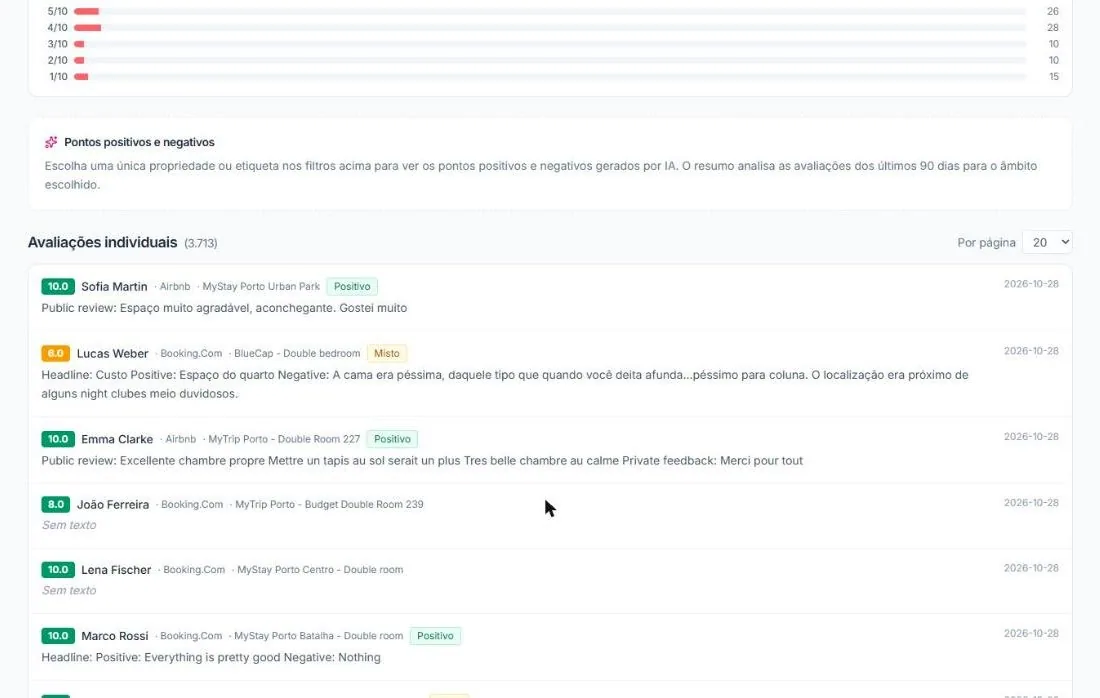
Task: Click MyStay Porto Urban Park property name
Action: coord(261,286)
